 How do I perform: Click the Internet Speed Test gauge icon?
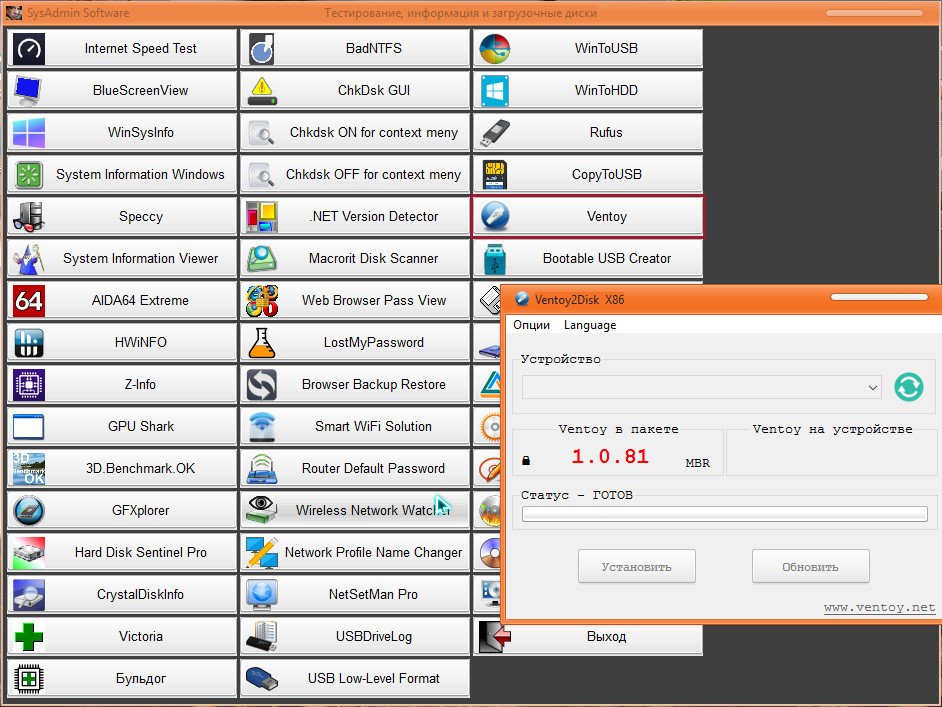29,49
